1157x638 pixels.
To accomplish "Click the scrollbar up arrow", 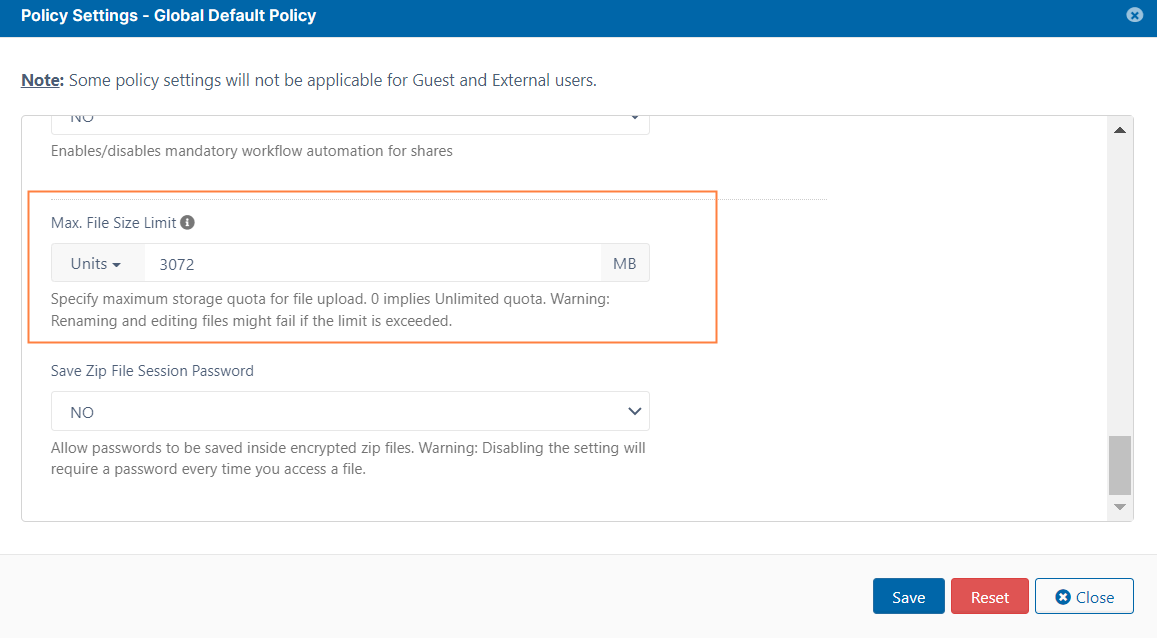I will 1119,130.
